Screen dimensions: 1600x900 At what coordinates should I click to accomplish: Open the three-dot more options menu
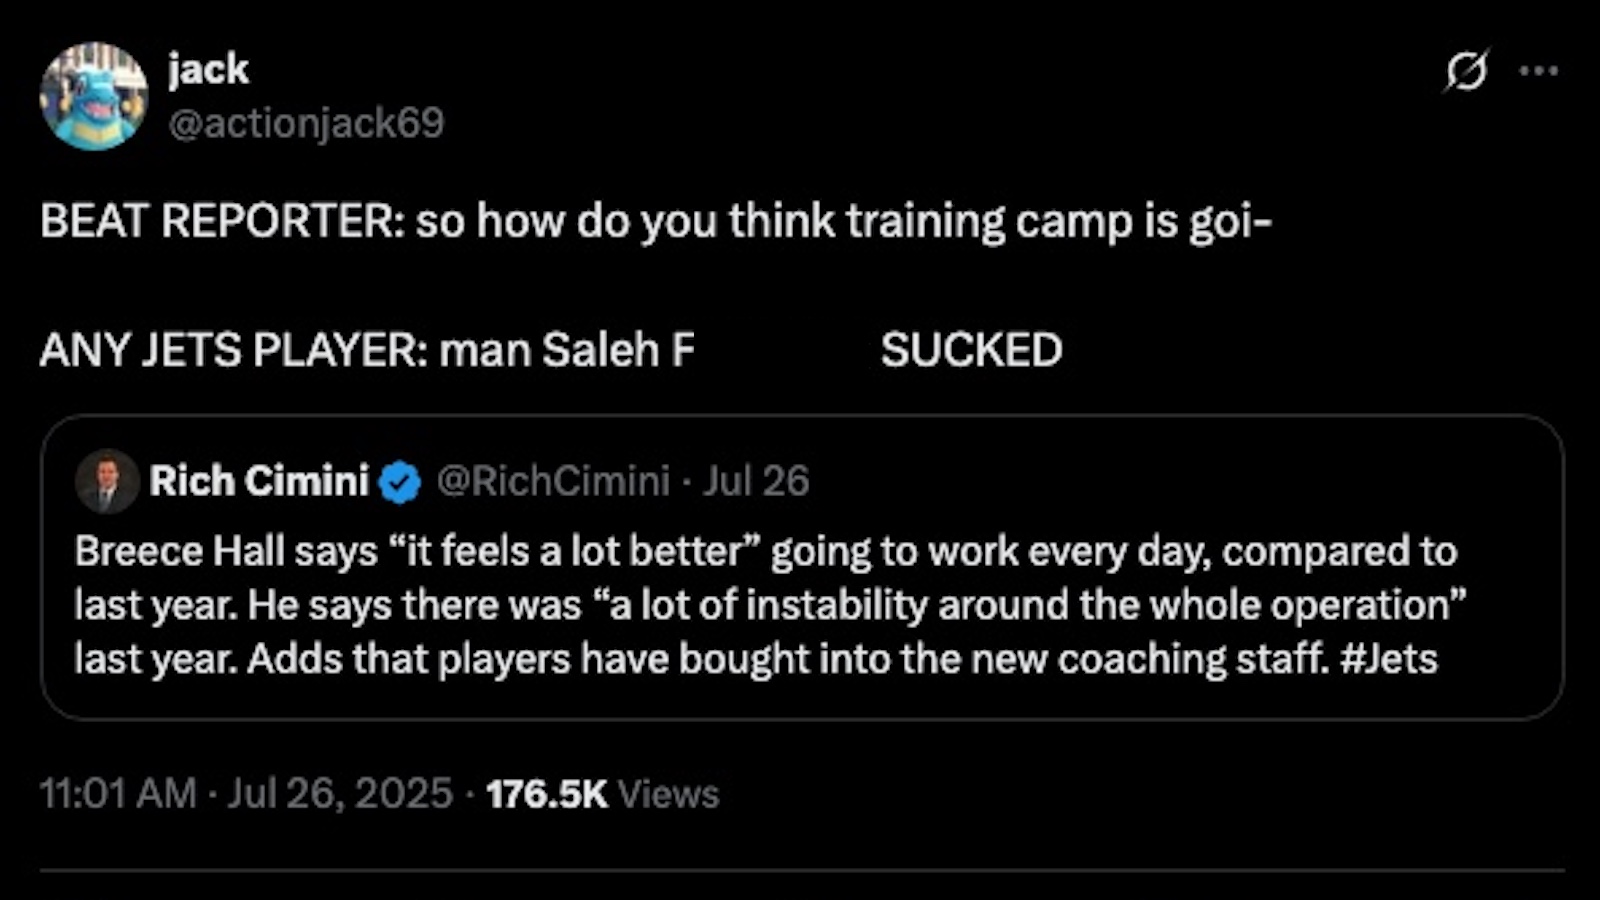tap(1538, 71)
